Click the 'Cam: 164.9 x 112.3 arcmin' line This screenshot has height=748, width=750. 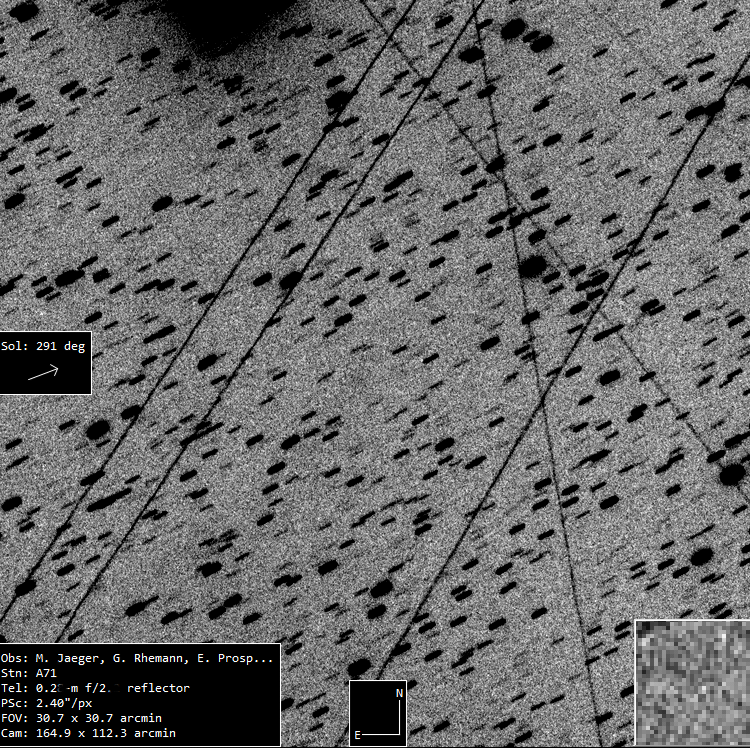(x=89, y=733)
